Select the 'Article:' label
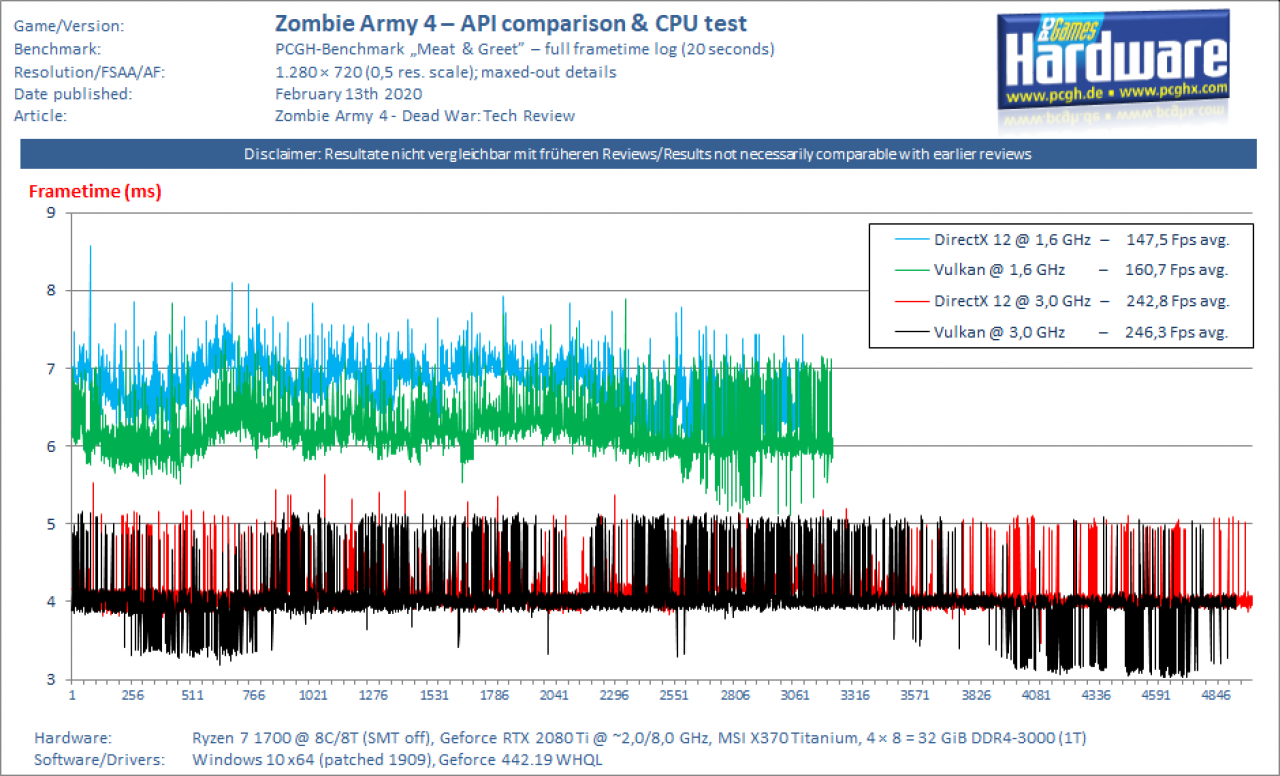The image size is (1280, 776). pos(39,116)
